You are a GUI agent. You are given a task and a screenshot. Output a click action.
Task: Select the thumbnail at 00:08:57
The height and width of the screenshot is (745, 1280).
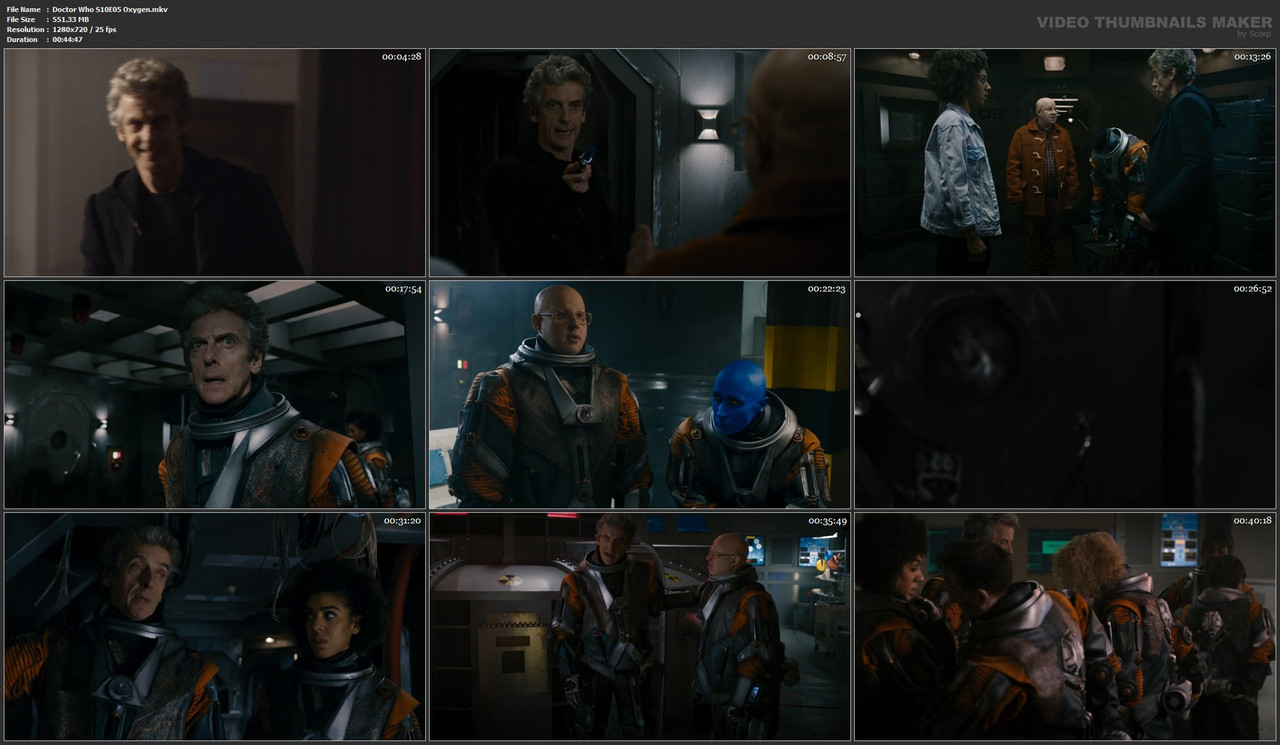coord(640,163)
